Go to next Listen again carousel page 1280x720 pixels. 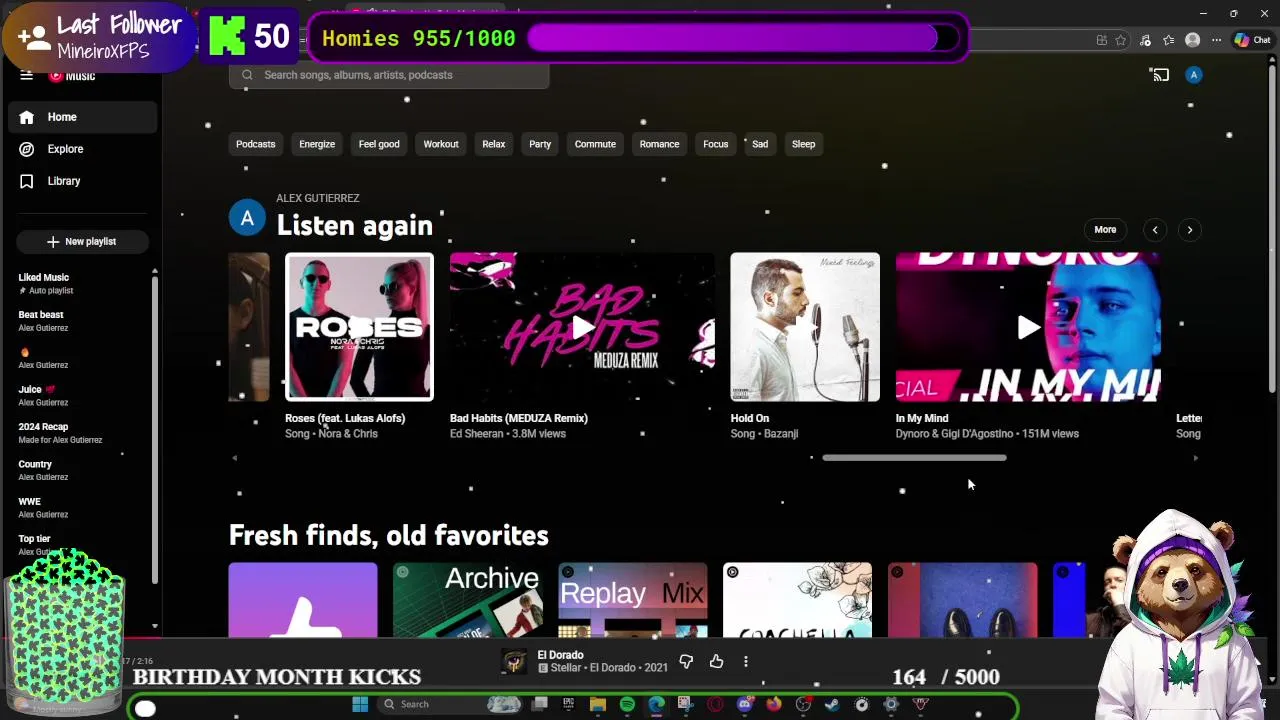point(1190,230)
